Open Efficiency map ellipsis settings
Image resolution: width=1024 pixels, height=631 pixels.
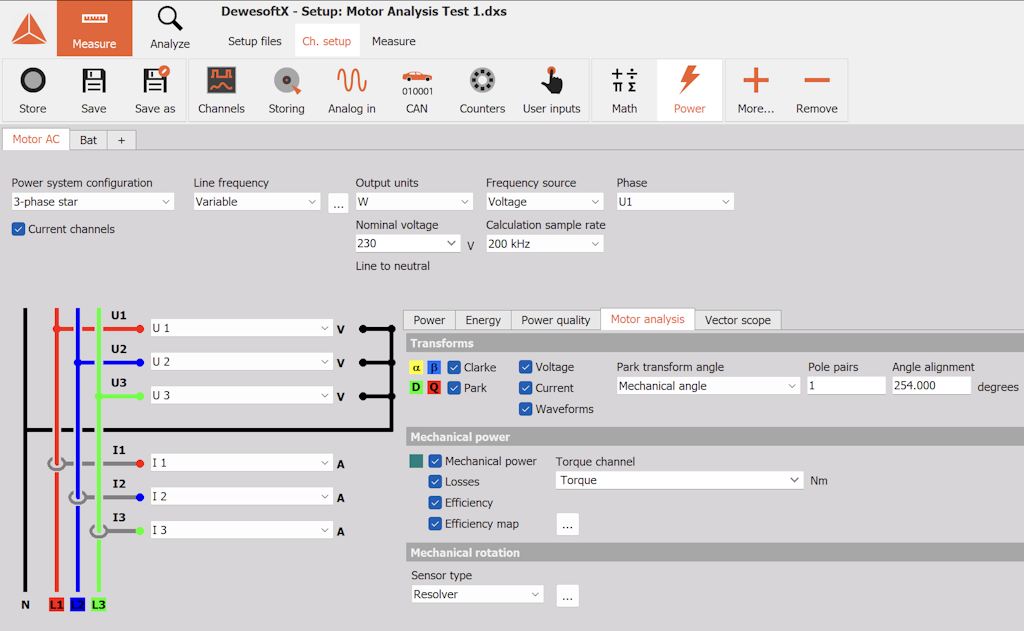pos(568,525)
